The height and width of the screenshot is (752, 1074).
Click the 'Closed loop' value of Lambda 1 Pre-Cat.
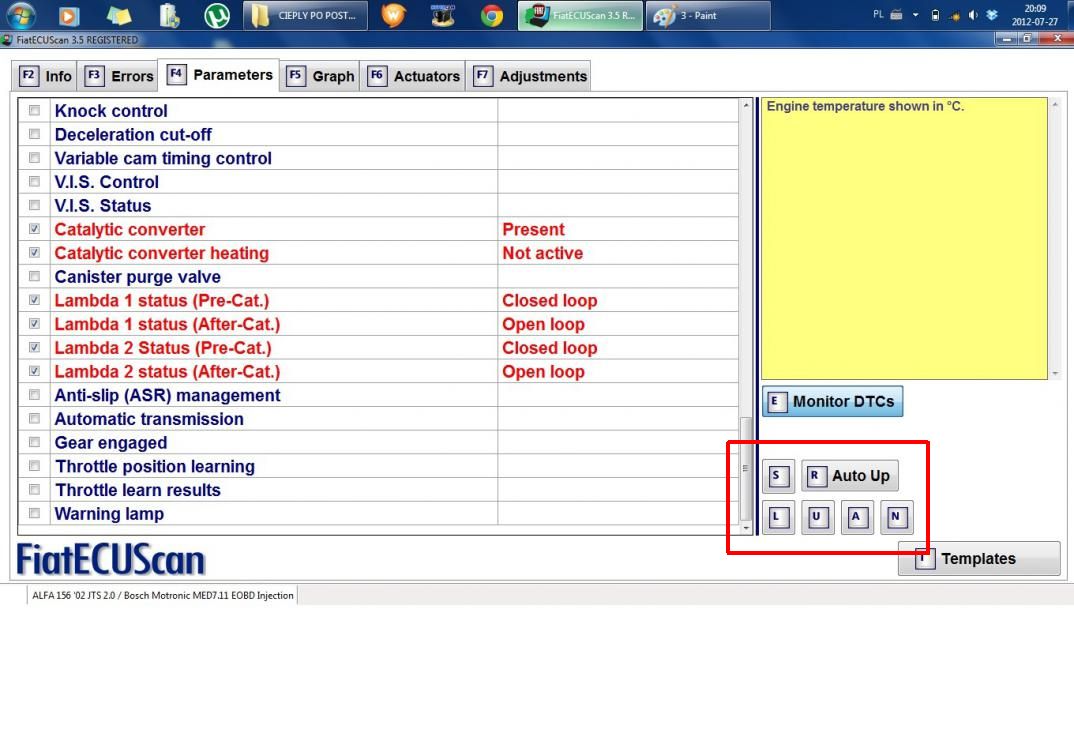click(549, 301)
